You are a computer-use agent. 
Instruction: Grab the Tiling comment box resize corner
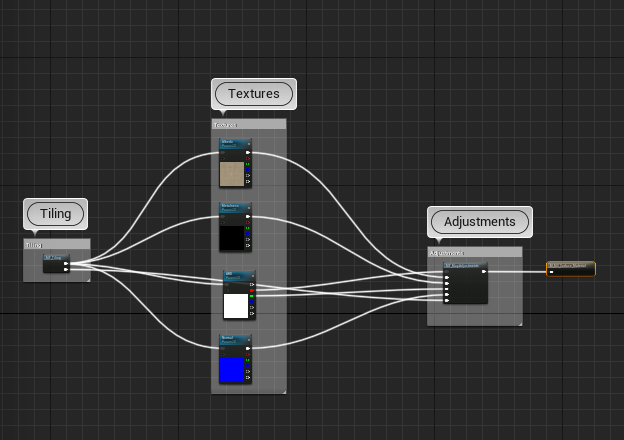88,280
